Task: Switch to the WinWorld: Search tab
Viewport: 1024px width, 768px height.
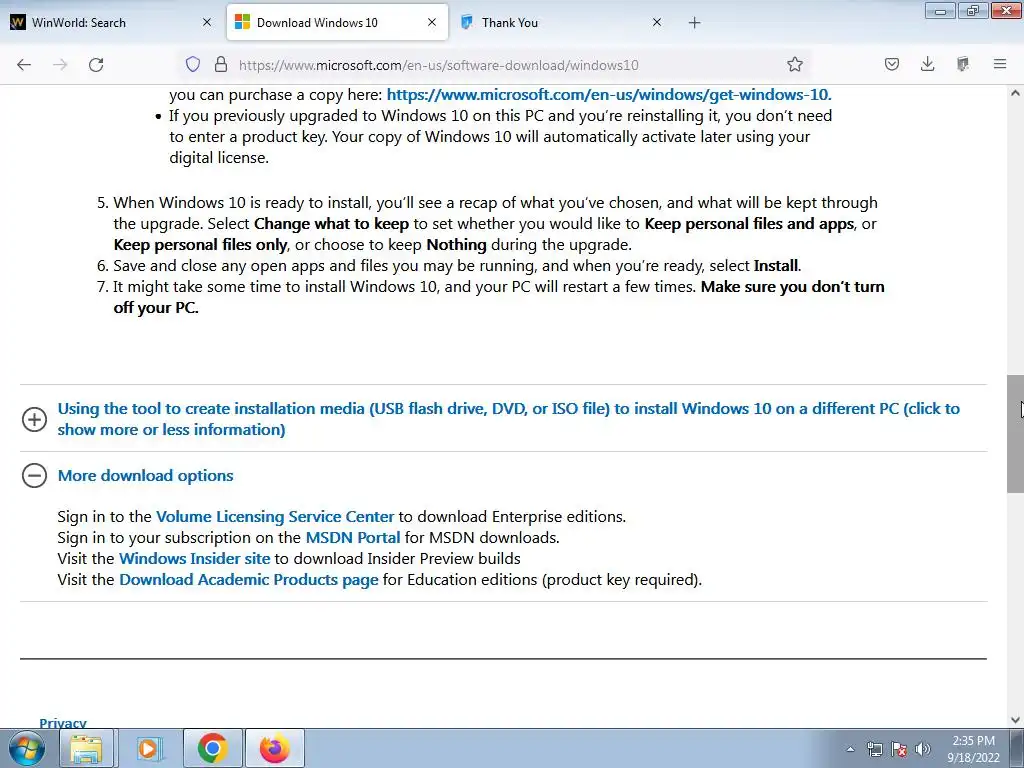Action: (x=112, y=23)
